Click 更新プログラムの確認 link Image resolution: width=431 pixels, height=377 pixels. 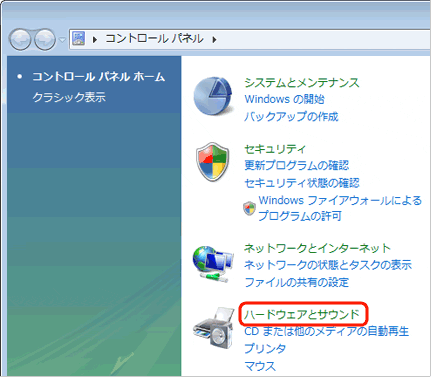pos(297,165)
